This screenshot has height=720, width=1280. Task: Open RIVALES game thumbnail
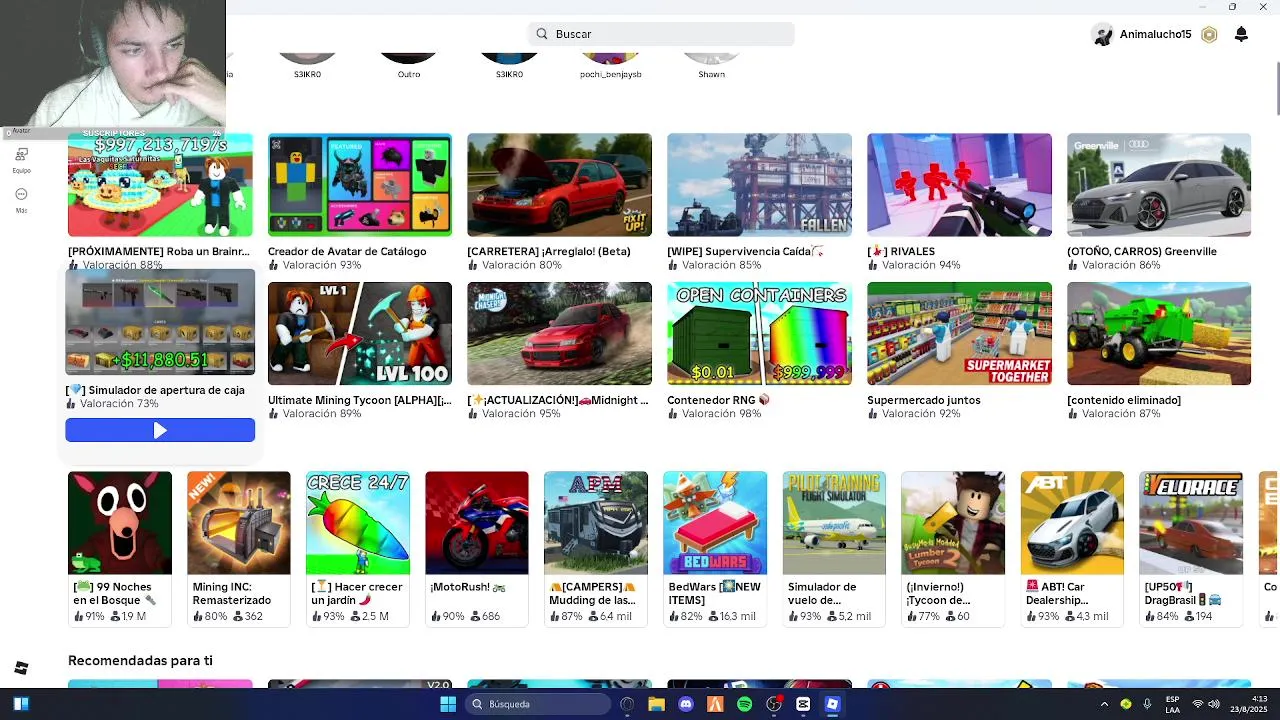(x=959, y=185)
